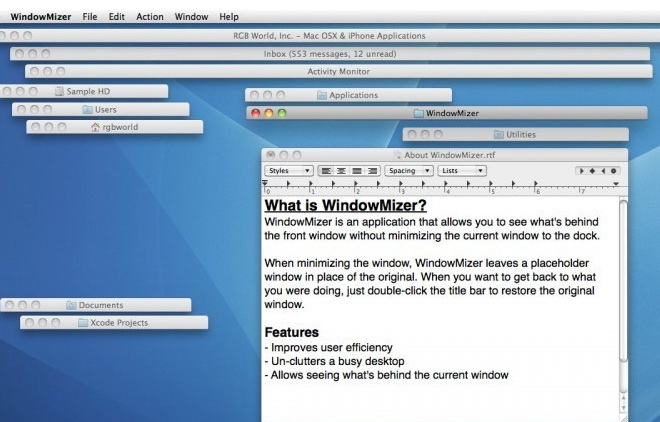
Task: Pick the right tab stop icon (left-pointing triangle)
Action: [x=603, y=171]
